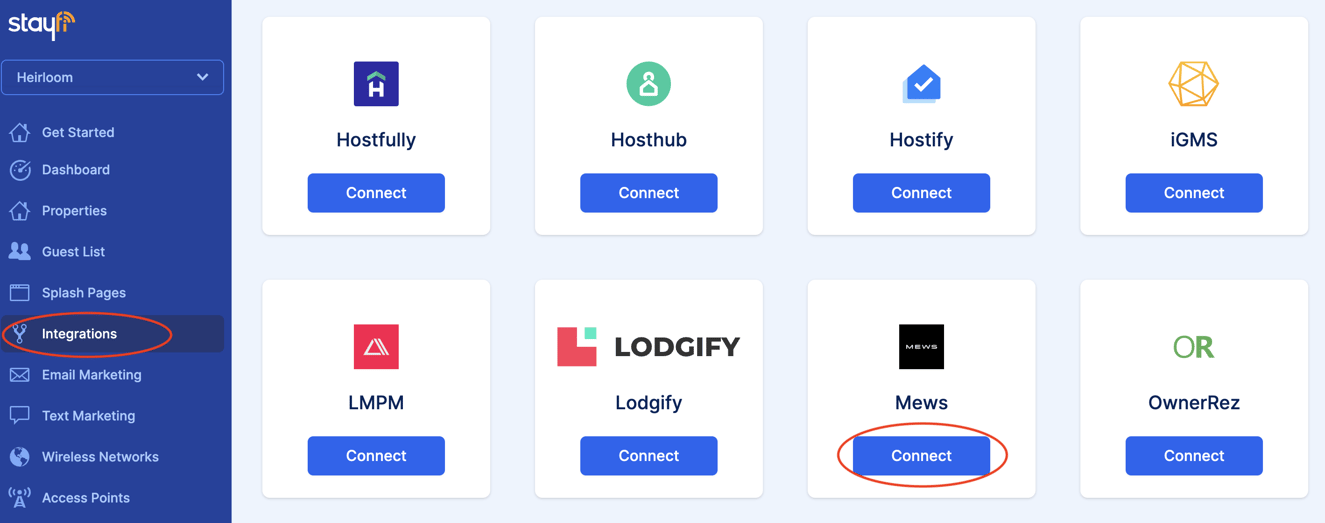Click the Hostfully logo icon
The width and height of the screenshot is (1325, 523).
click(376, 84)
